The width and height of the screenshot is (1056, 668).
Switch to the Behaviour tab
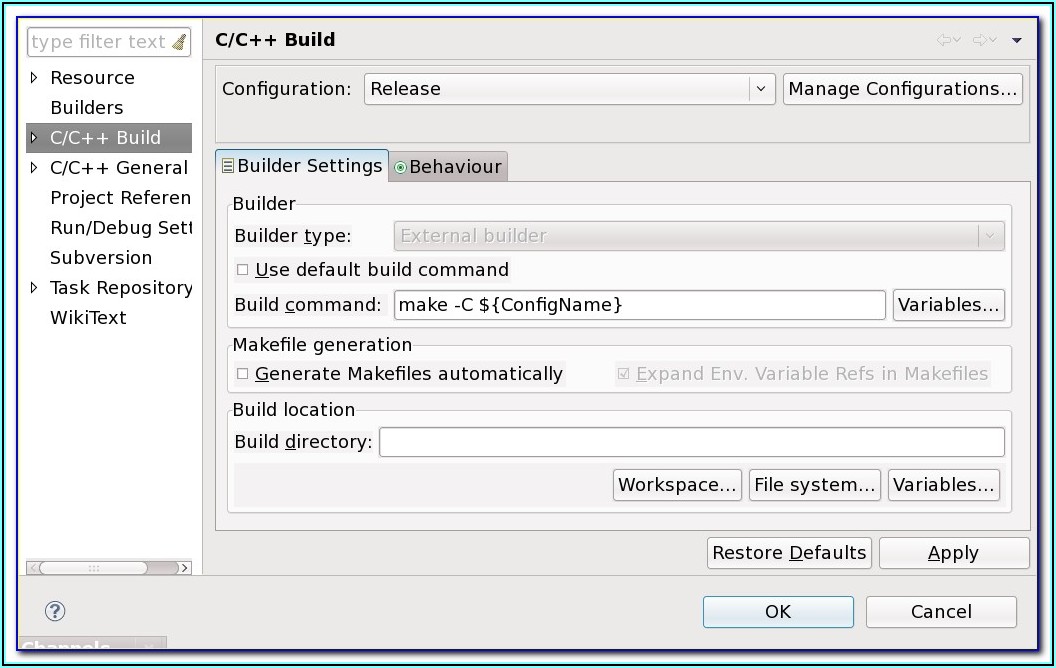[448, 167]
